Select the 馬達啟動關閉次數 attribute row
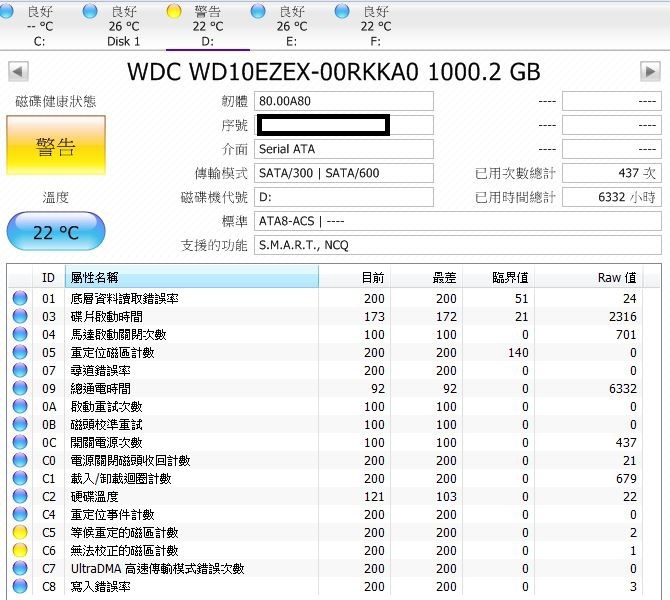Viewport: 670px width, 600px height. pyautogui.click(x=325, y=334)
